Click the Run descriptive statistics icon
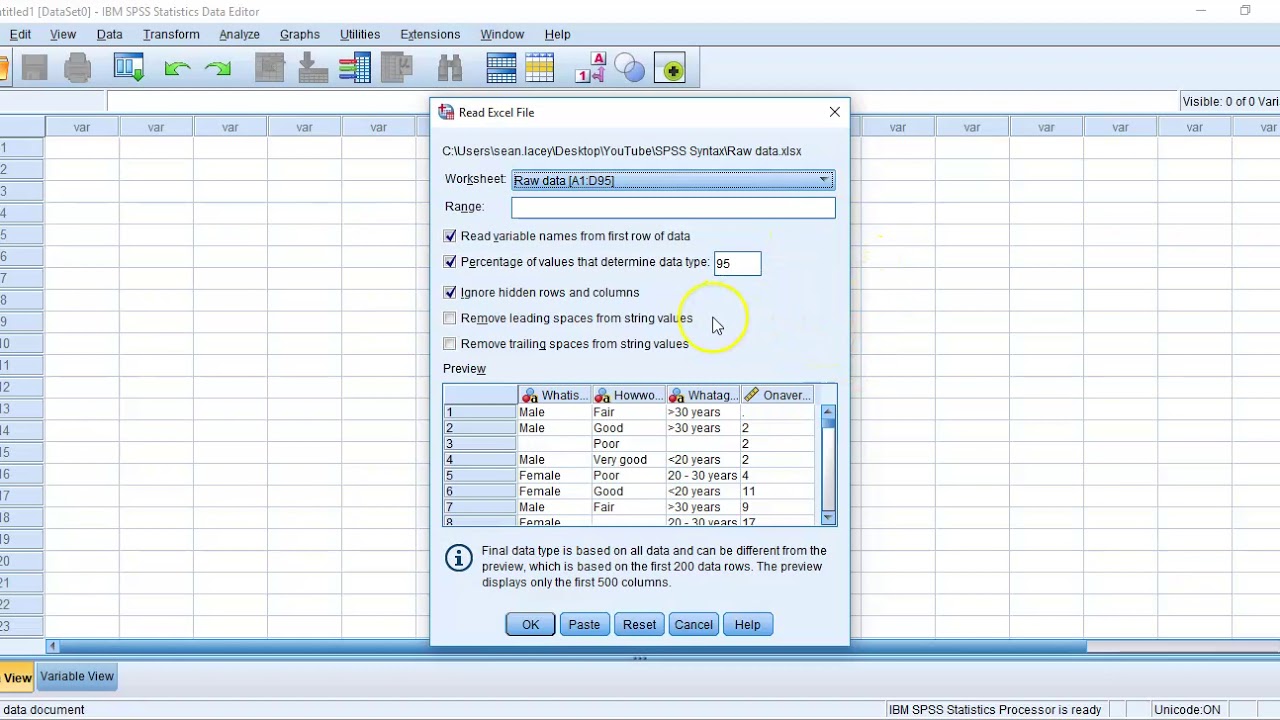This screenshot has height=720, width=1280. pyautogui.click(x=398, y=68)
